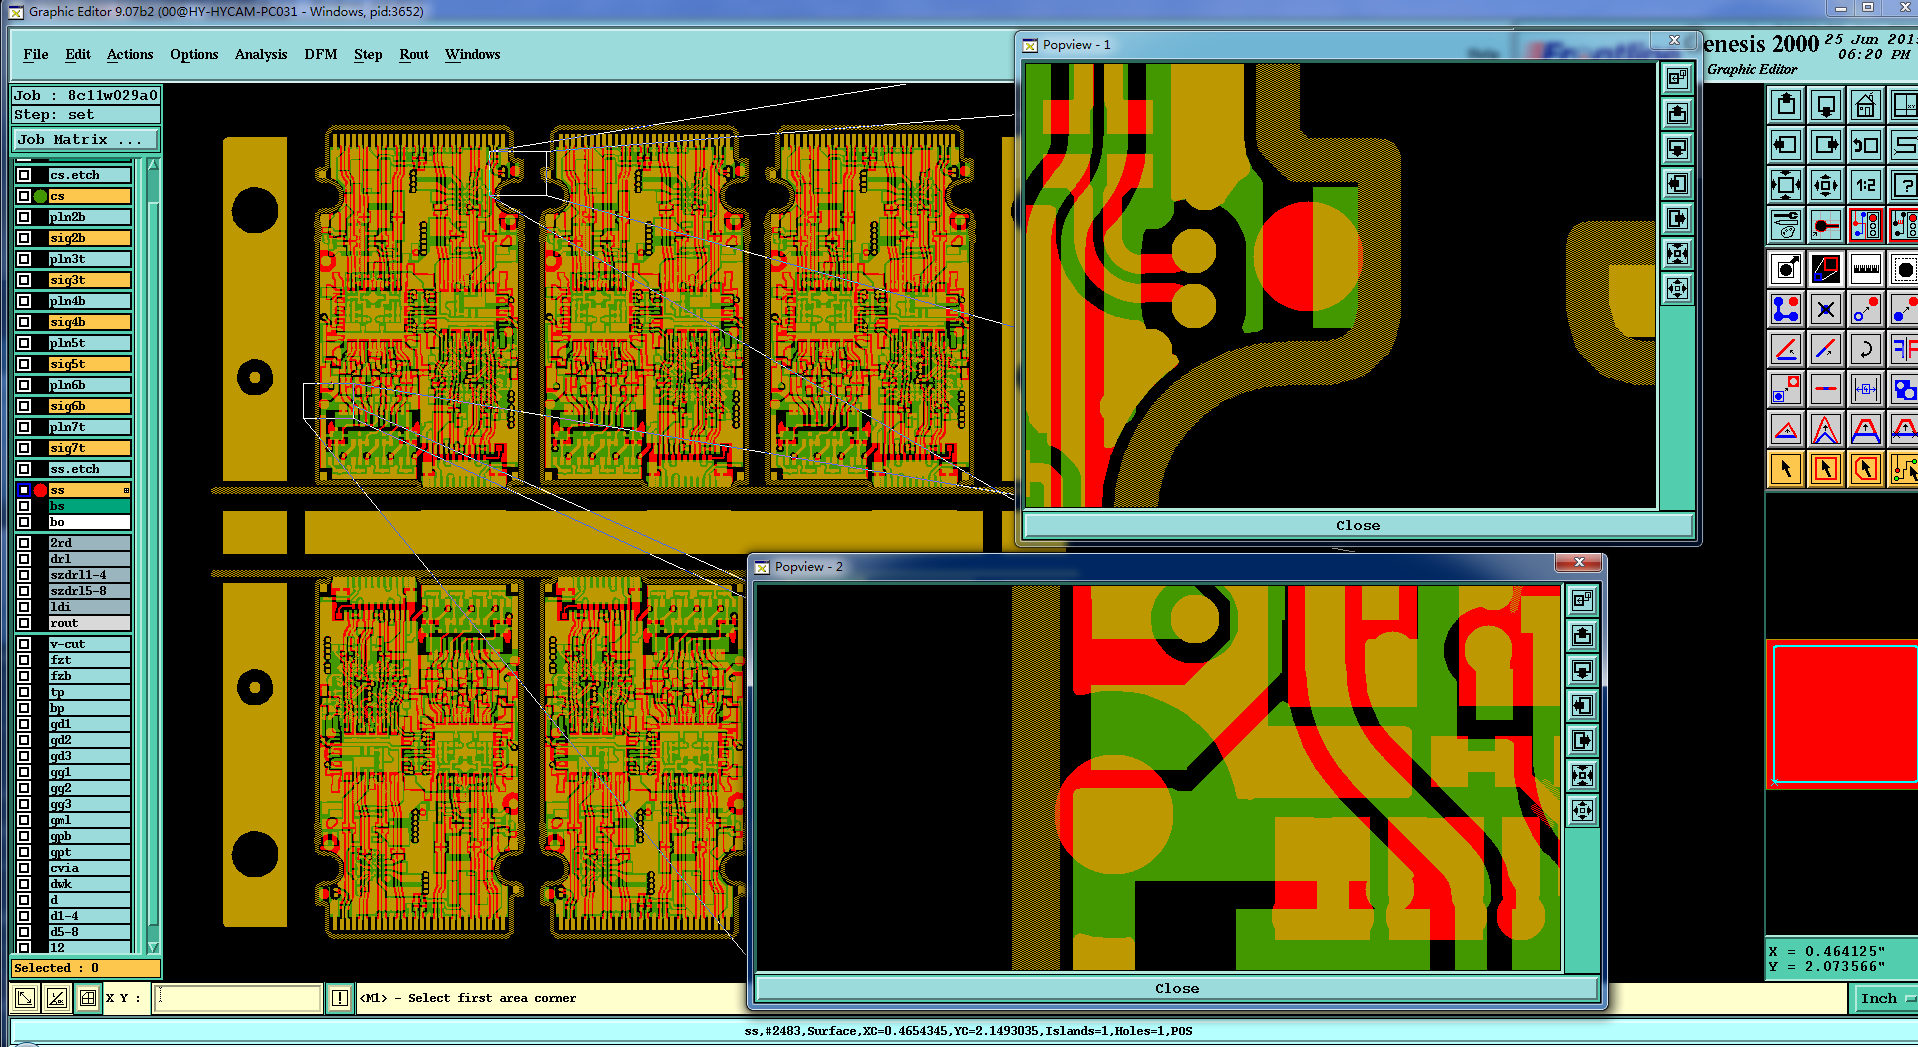Click the pan left view icon
The height and width of the screenshot is (1047, 1918).
point(1786,145)
